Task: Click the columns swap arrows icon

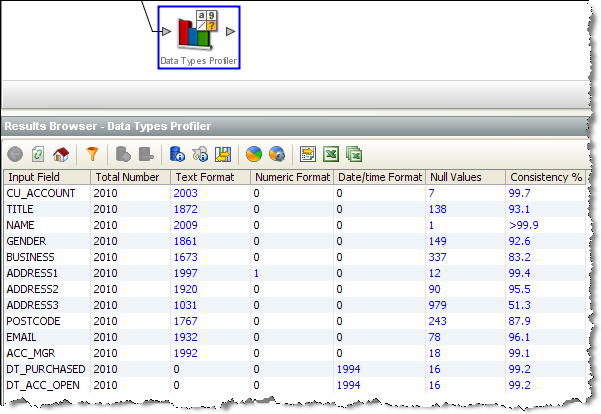Action: [223, 154]
